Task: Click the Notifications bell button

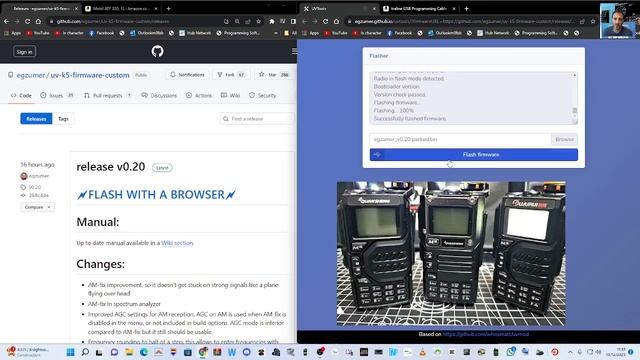Action: click(x=187, y=75)
